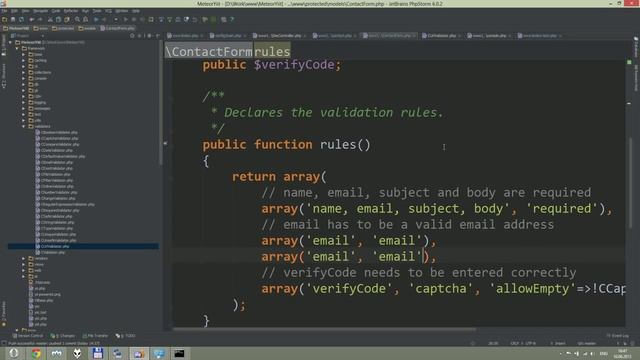
Task: Open the run configuration dropdown in toolbar
Action: coord(116,19)
